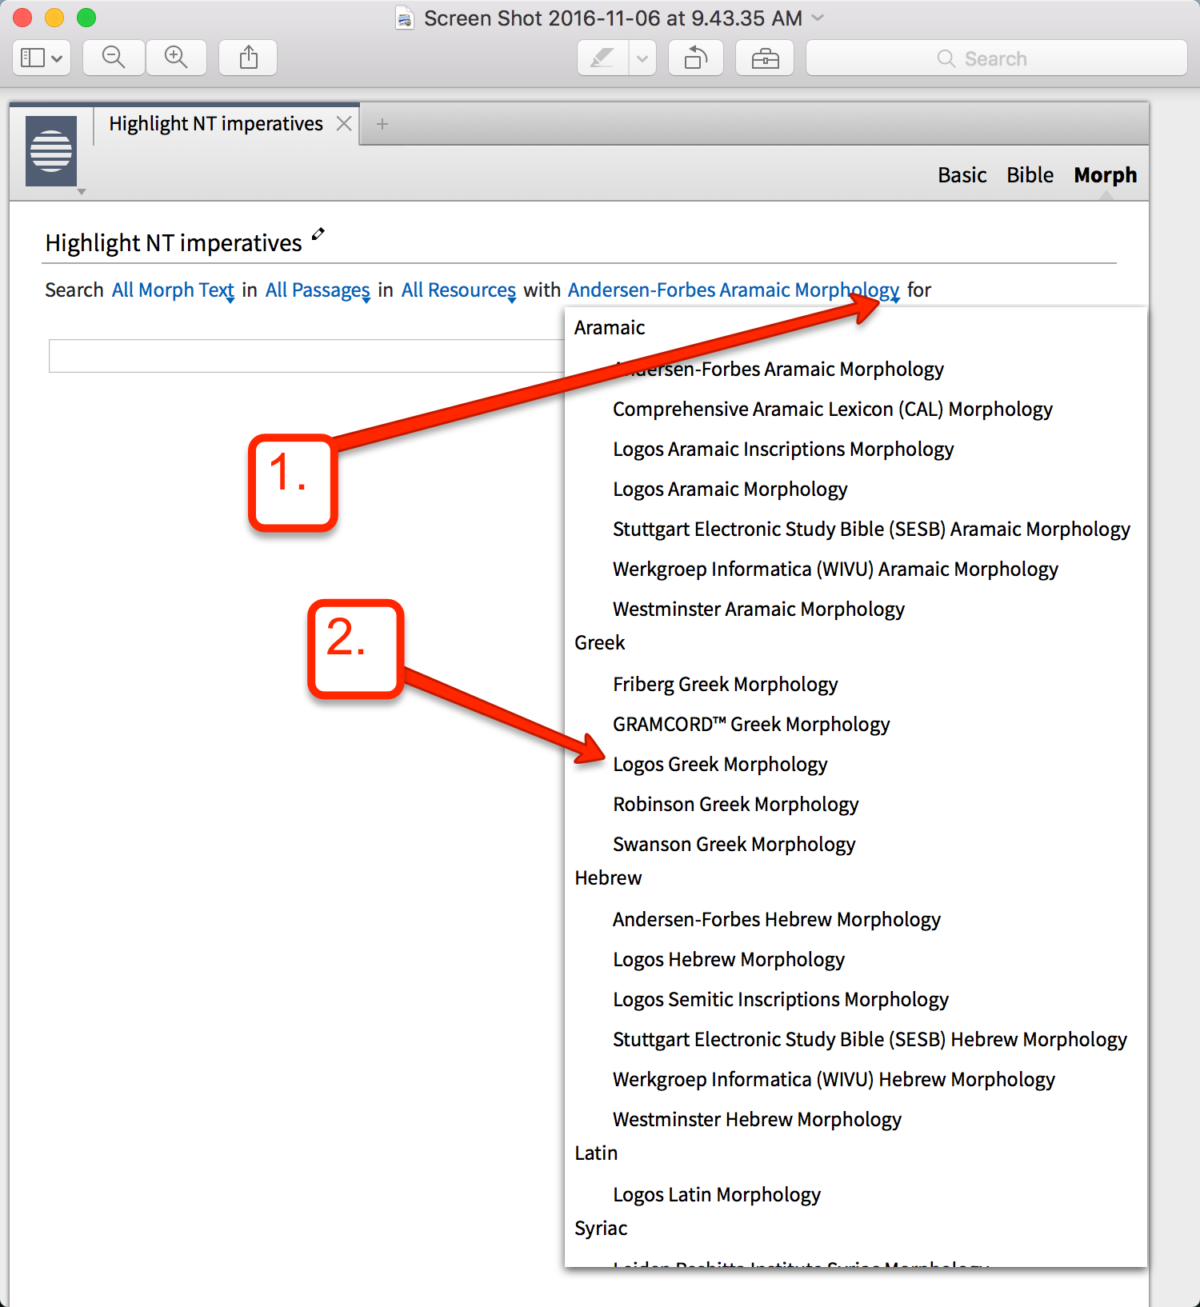Zoom in on the screenshot document
The height and width of the screenshot is (1307, 1200).
point(176,57)
